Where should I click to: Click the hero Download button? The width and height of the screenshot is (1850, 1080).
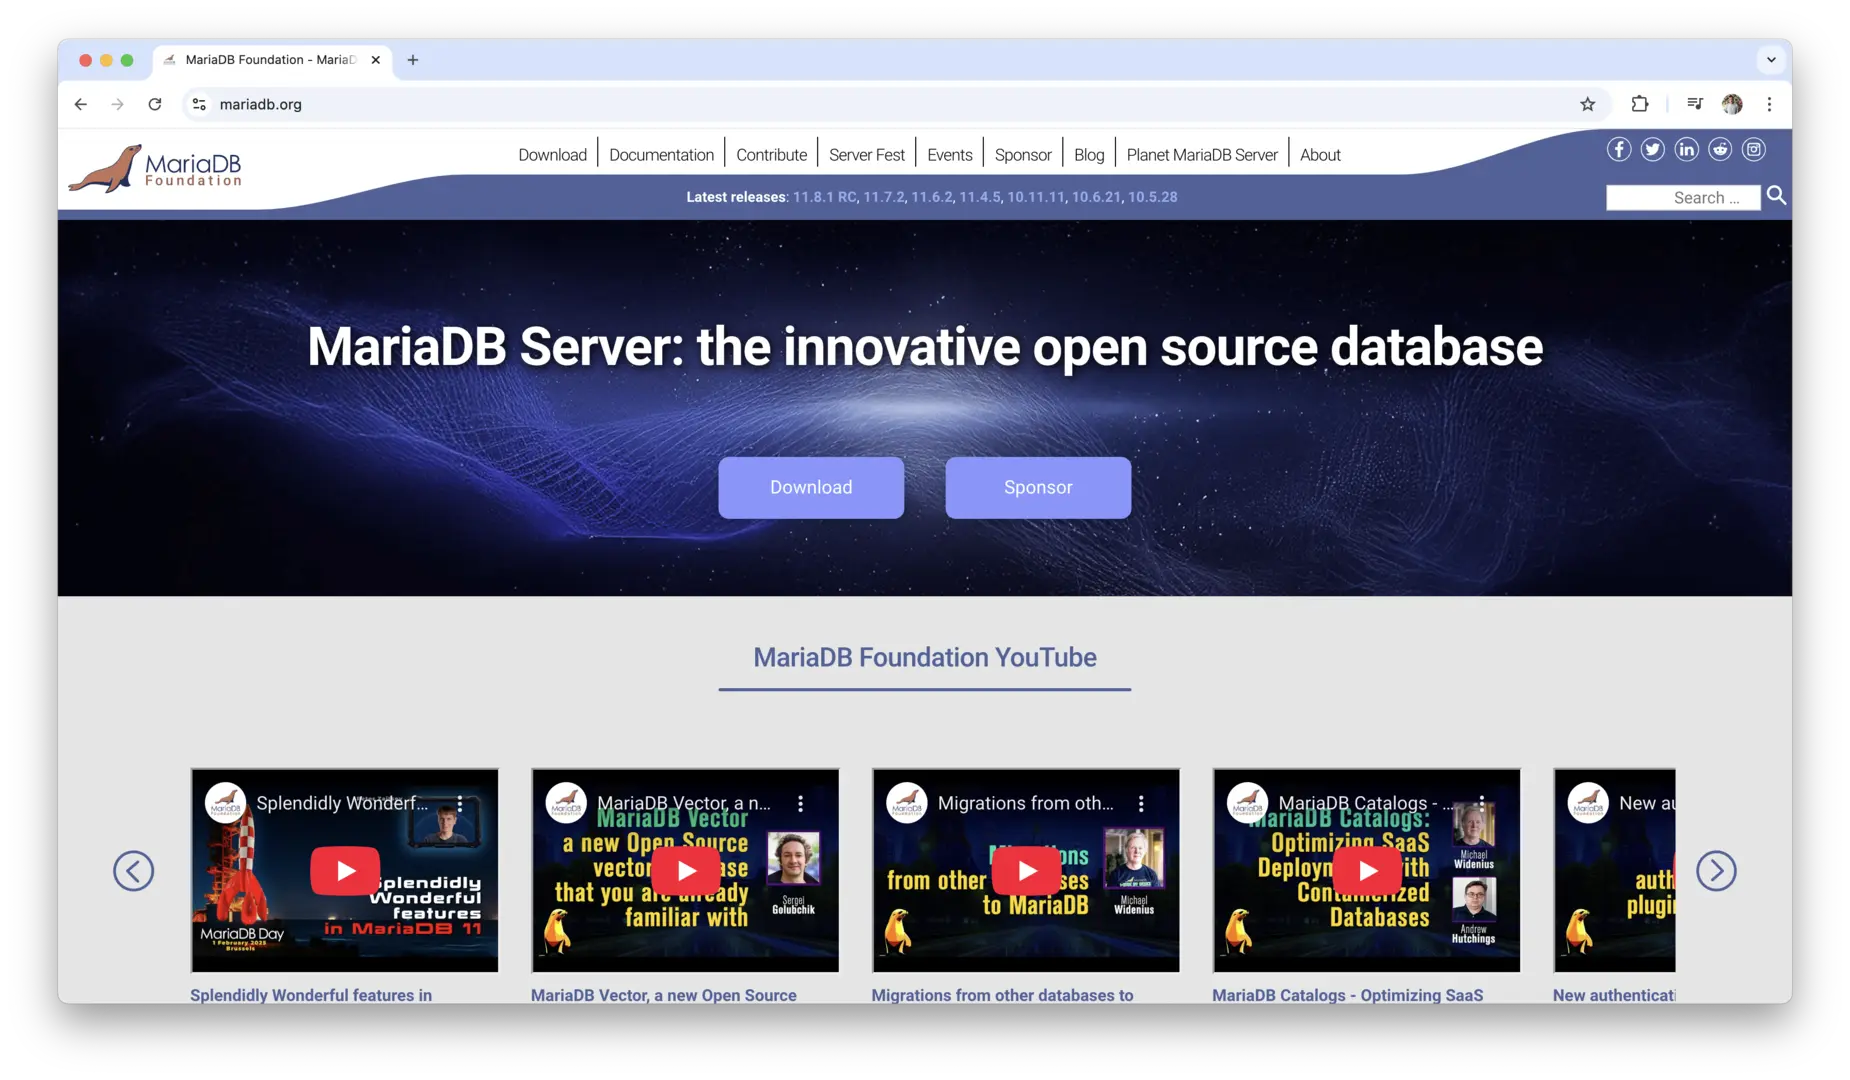point(811,488)
